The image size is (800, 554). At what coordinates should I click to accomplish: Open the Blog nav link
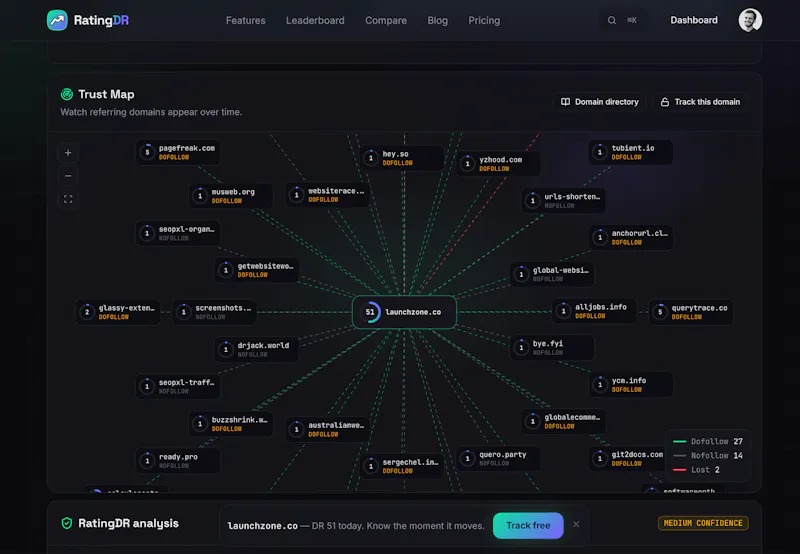pos(437,20)
